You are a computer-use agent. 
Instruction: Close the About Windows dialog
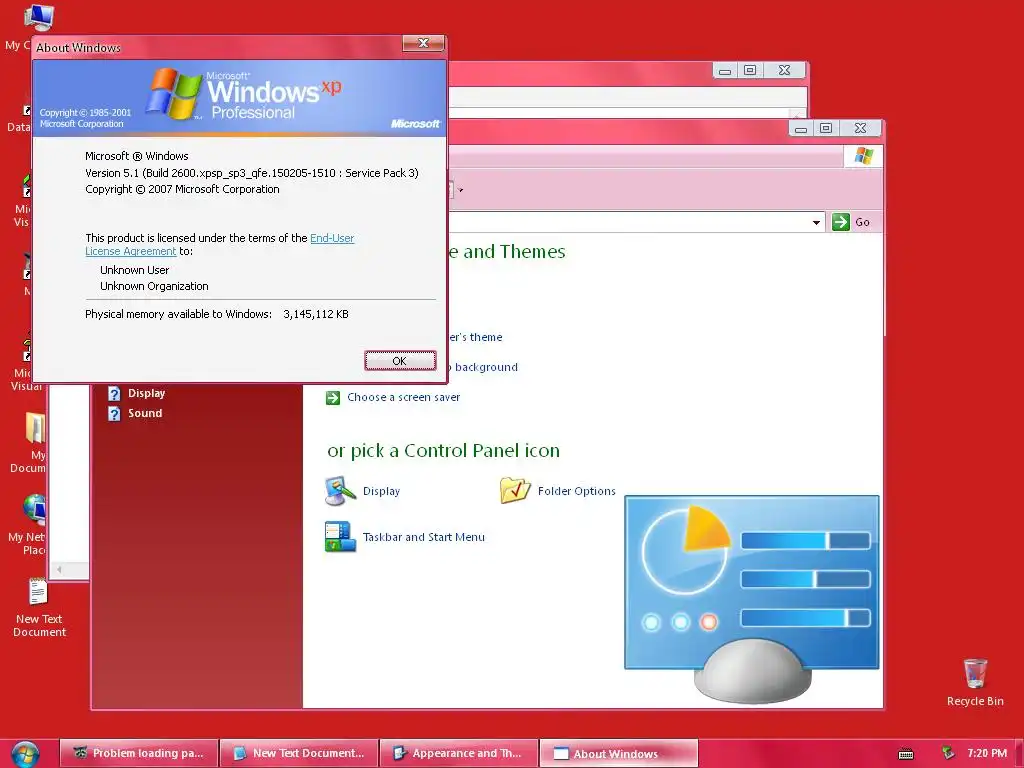tap(423, 43)
